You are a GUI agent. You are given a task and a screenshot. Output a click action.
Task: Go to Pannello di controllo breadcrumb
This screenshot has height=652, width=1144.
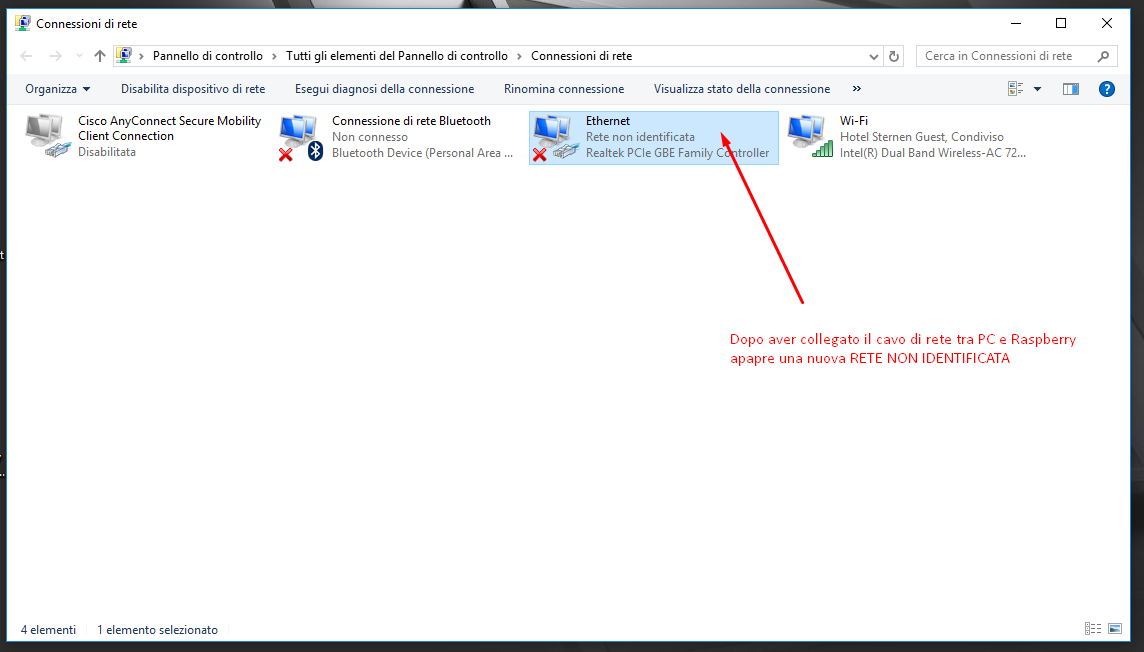pyautogui.click(x=207, y=56)
